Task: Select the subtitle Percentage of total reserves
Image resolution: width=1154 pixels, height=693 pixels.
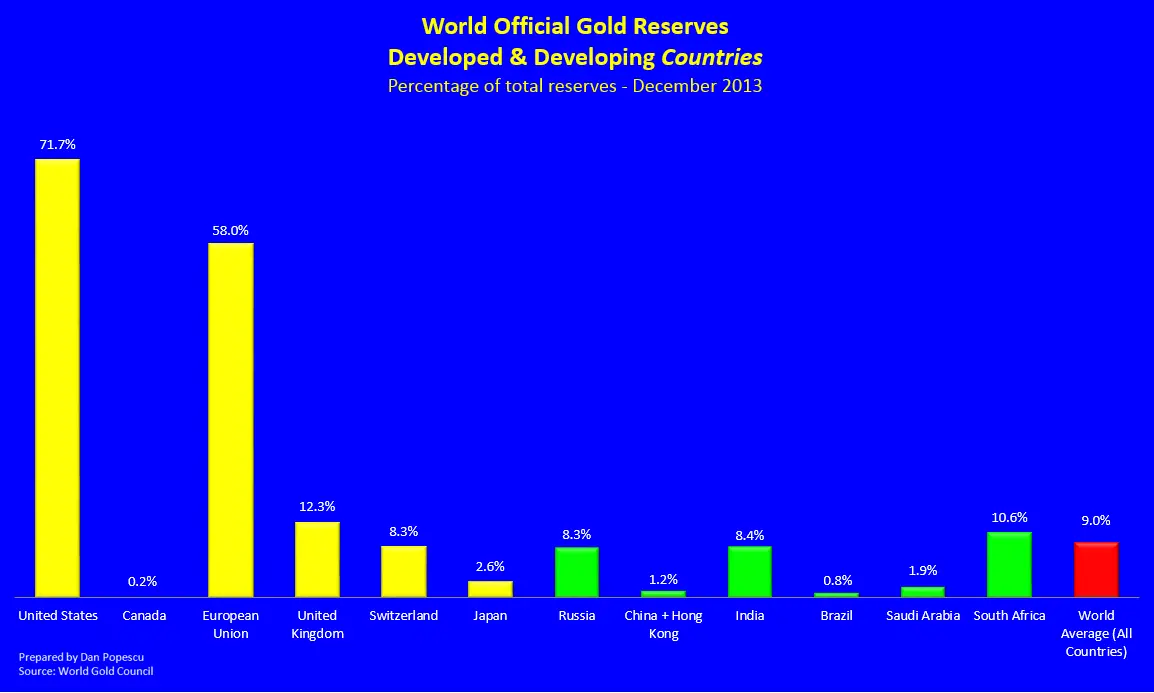Action: click(575, 86)
